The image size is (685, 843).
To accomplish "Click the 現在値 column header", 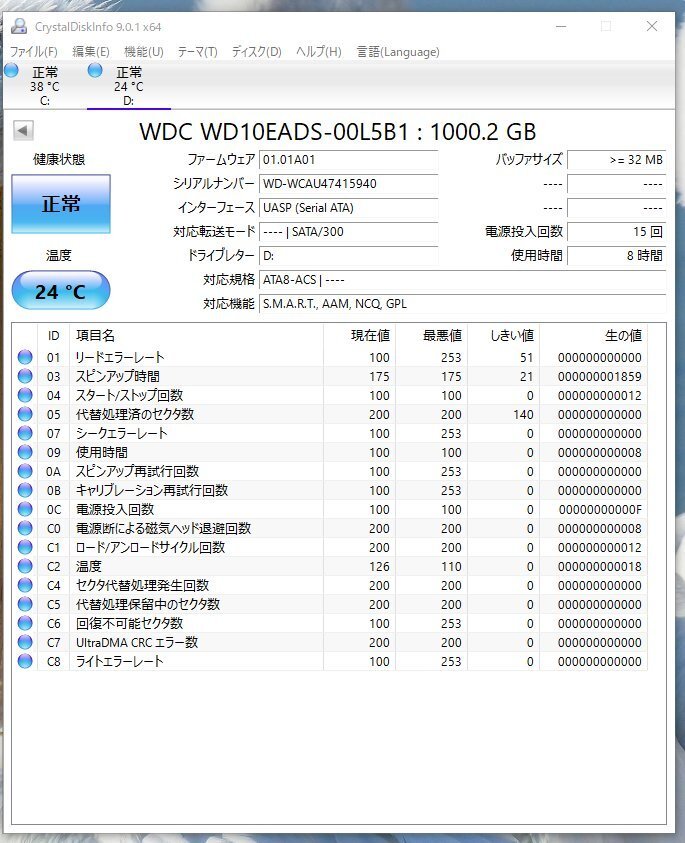I will [359, 335].
